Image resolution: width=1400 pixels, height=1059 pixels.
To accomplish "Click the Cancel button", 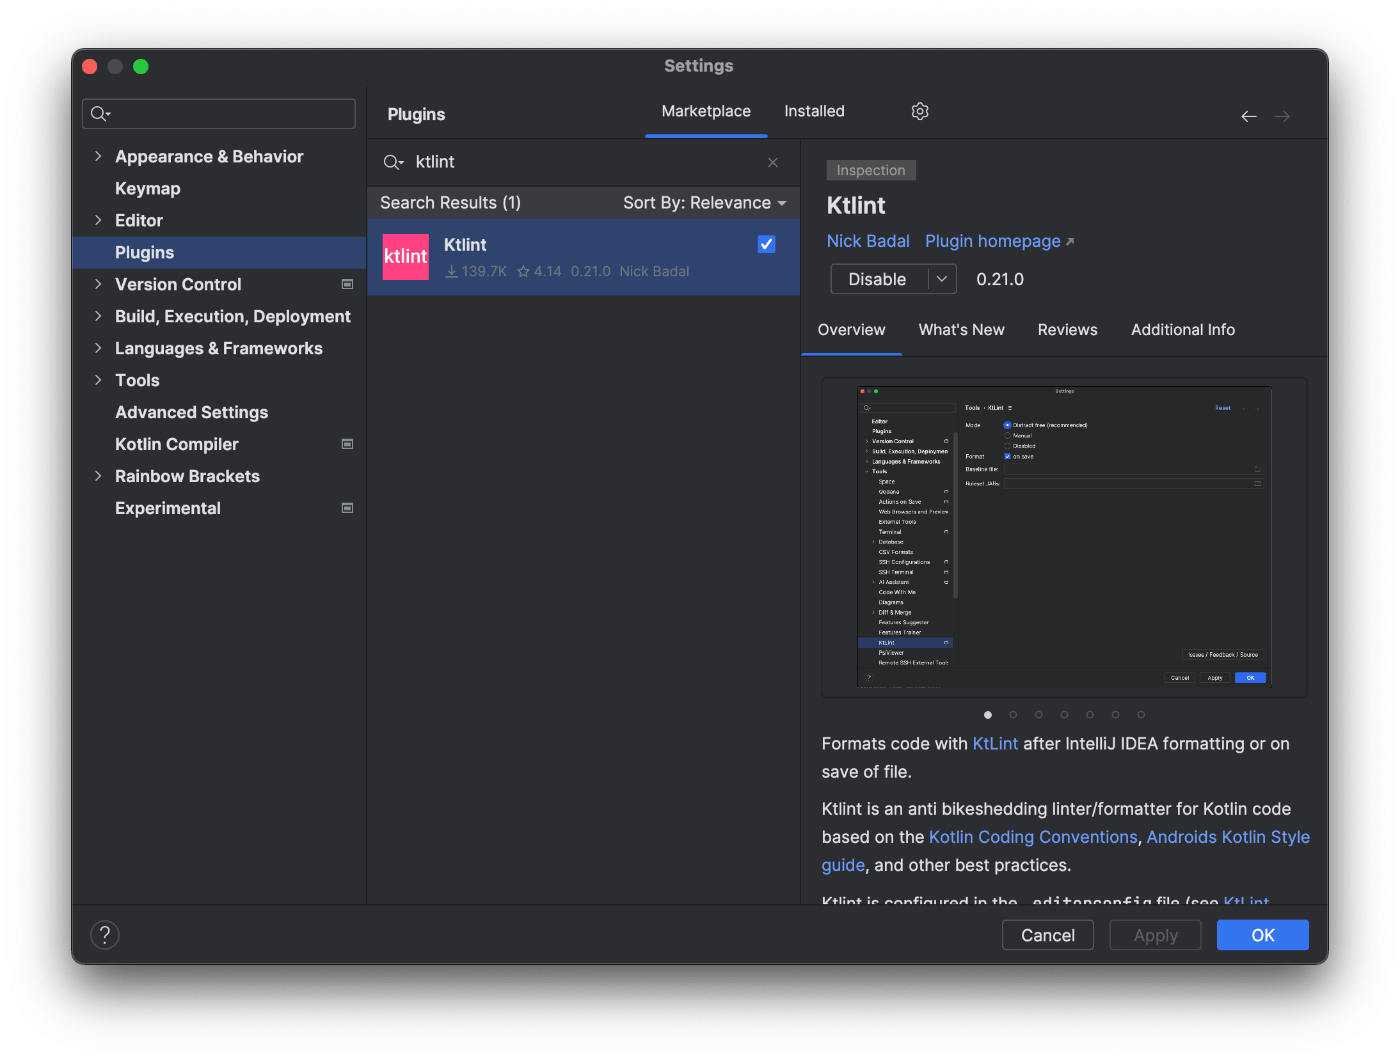I will pos(1048,935).
